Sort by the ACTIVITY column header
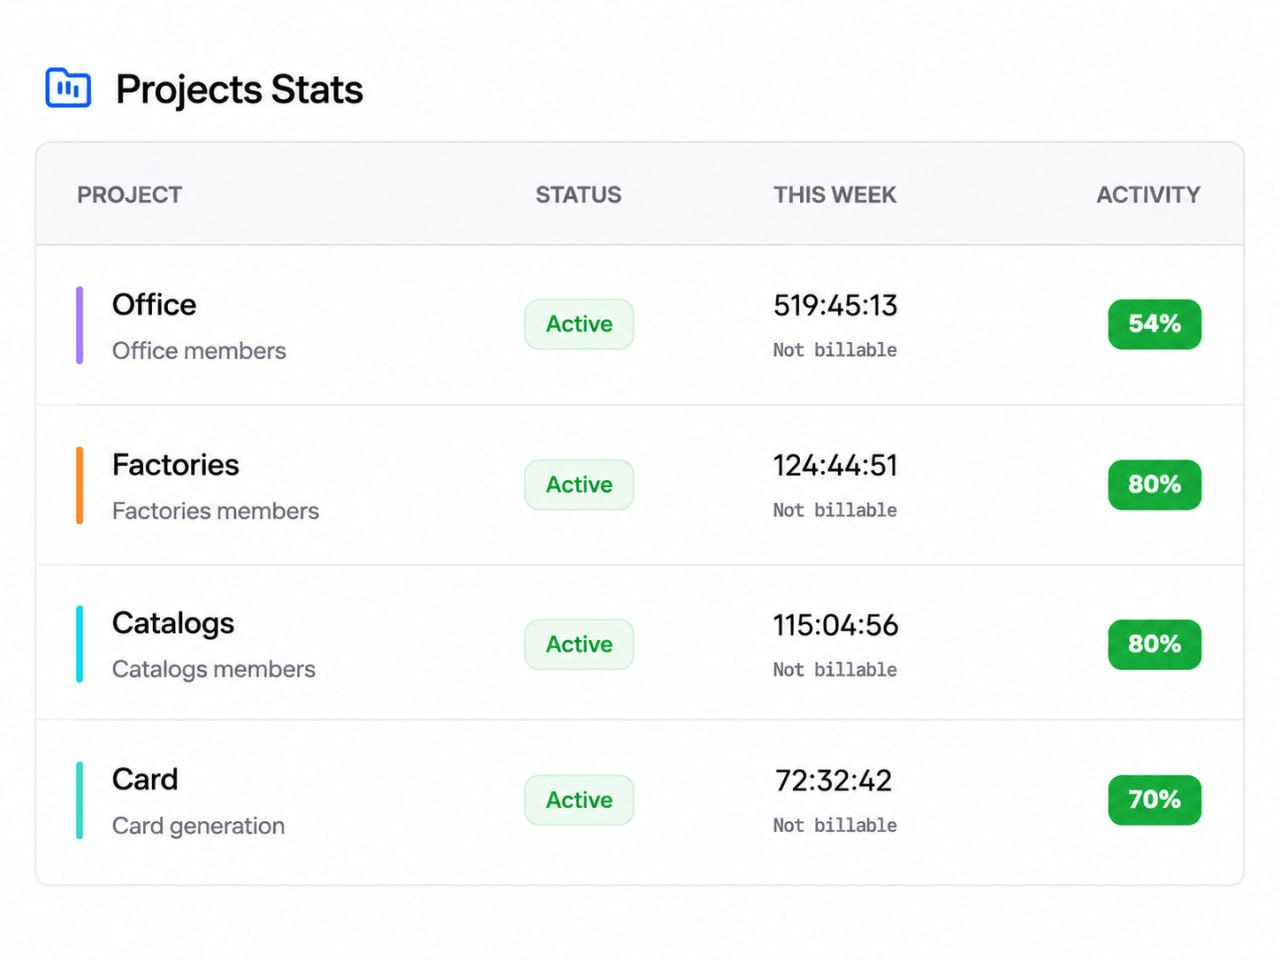The image size is (1280, 960). pos(1148,195)
